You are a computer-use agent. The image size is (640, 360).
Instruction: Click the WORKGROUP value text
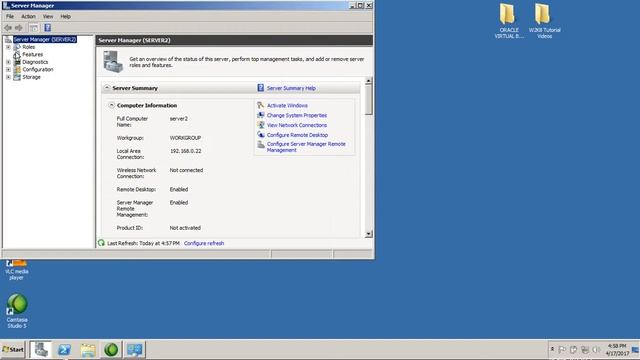185,138
